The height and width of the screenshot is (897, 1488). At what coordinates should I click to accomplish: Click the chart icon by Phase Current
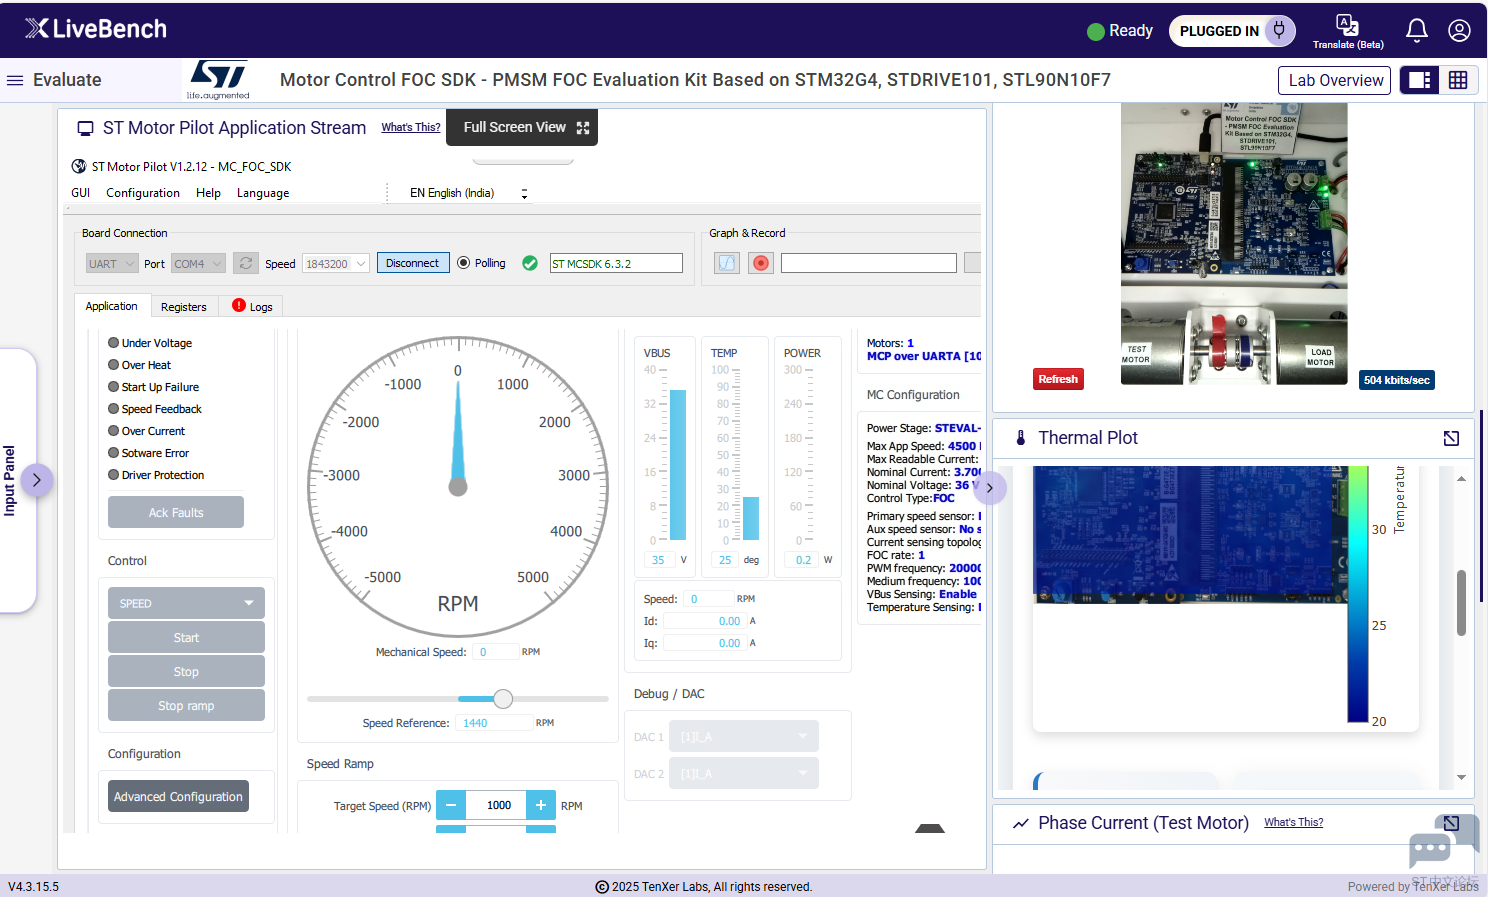(1021, 823)
